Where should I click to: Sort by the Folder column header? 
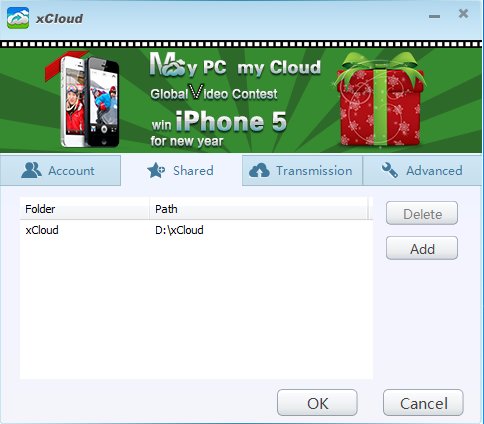tap(85, 209)
